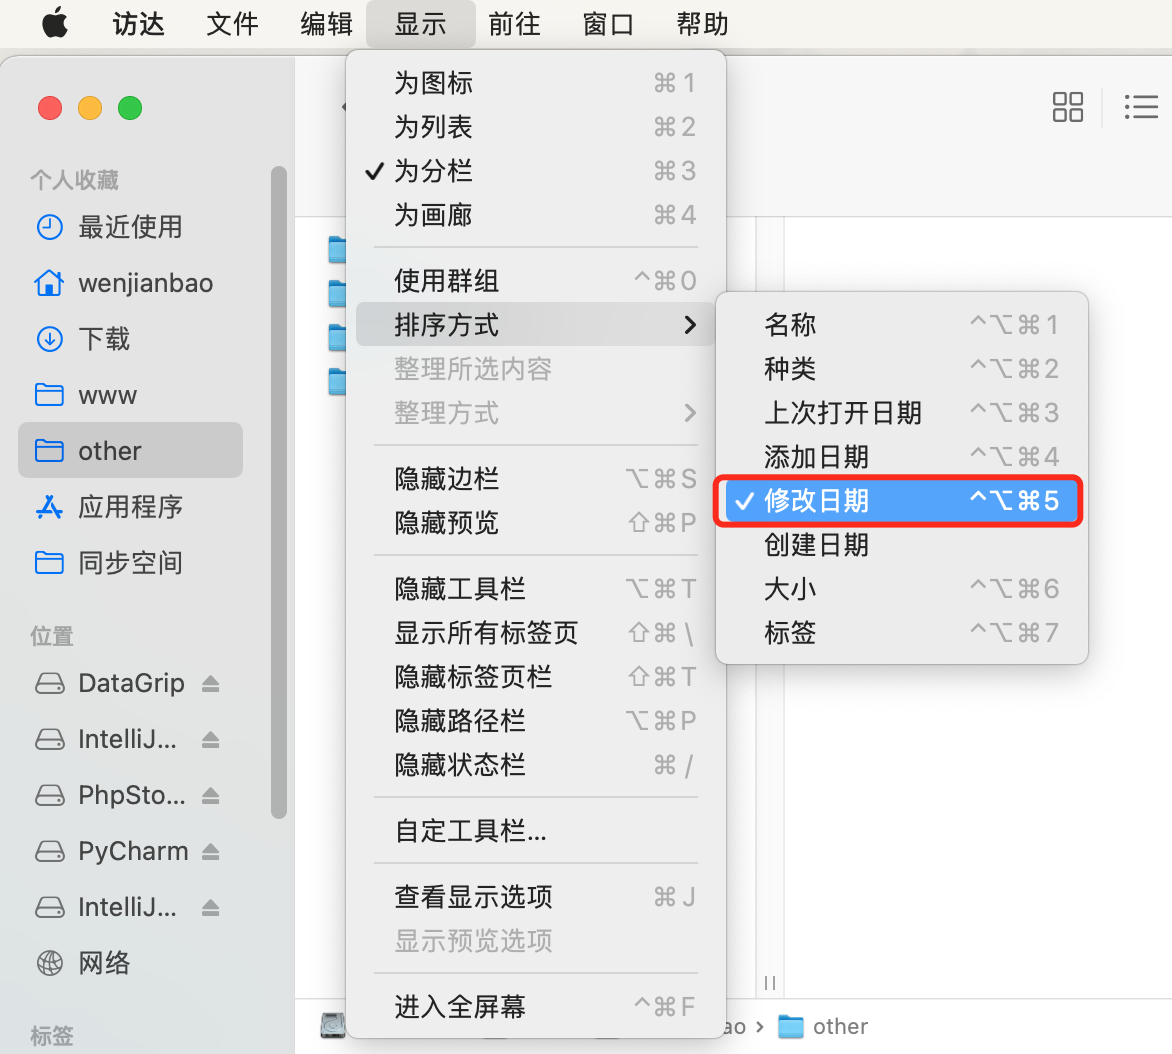This screenshot has width=1172, height=1054.
Task: Sort by 名称
Action: point(901,324)
